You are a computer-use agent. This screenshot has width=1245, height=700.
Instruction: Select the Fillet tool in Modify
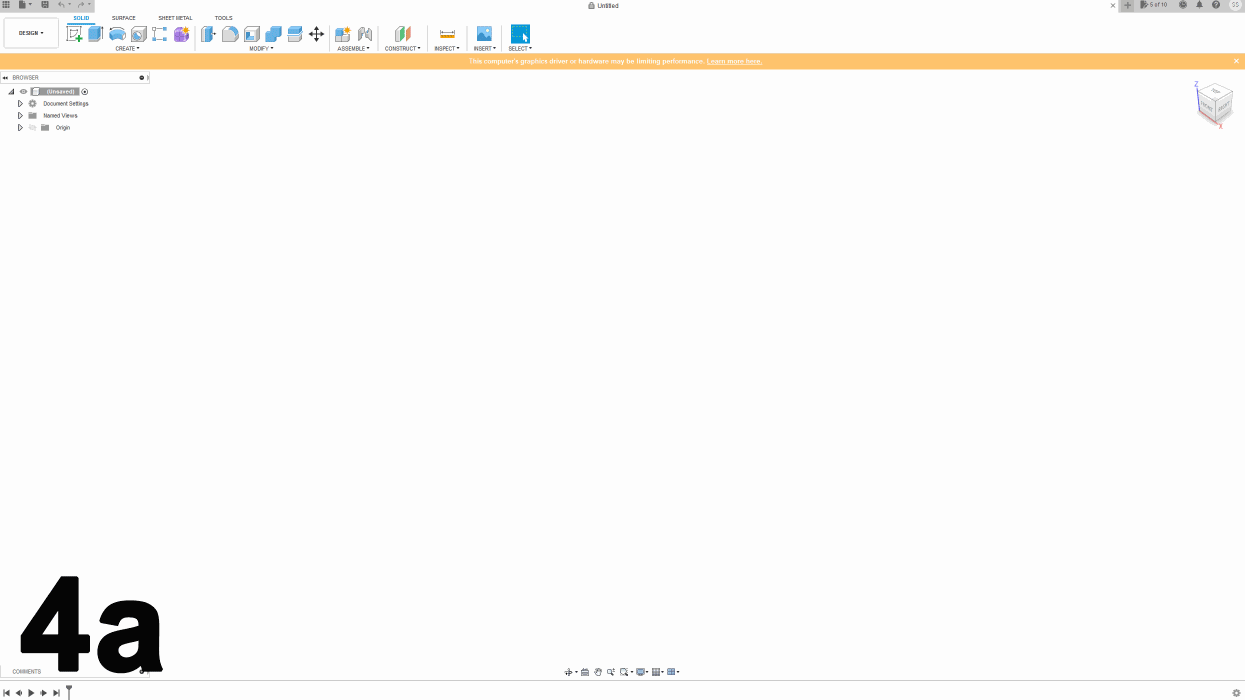(x=230, y=33)
